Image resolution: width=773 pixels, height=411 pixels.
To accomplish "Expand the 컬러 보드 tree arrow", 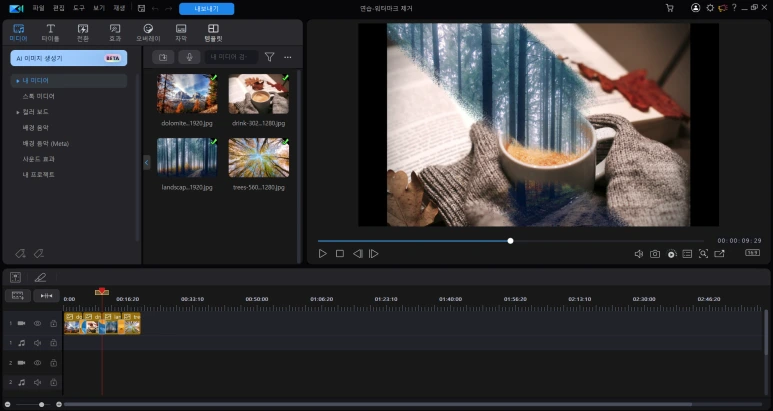I will [x=18, y=112].
